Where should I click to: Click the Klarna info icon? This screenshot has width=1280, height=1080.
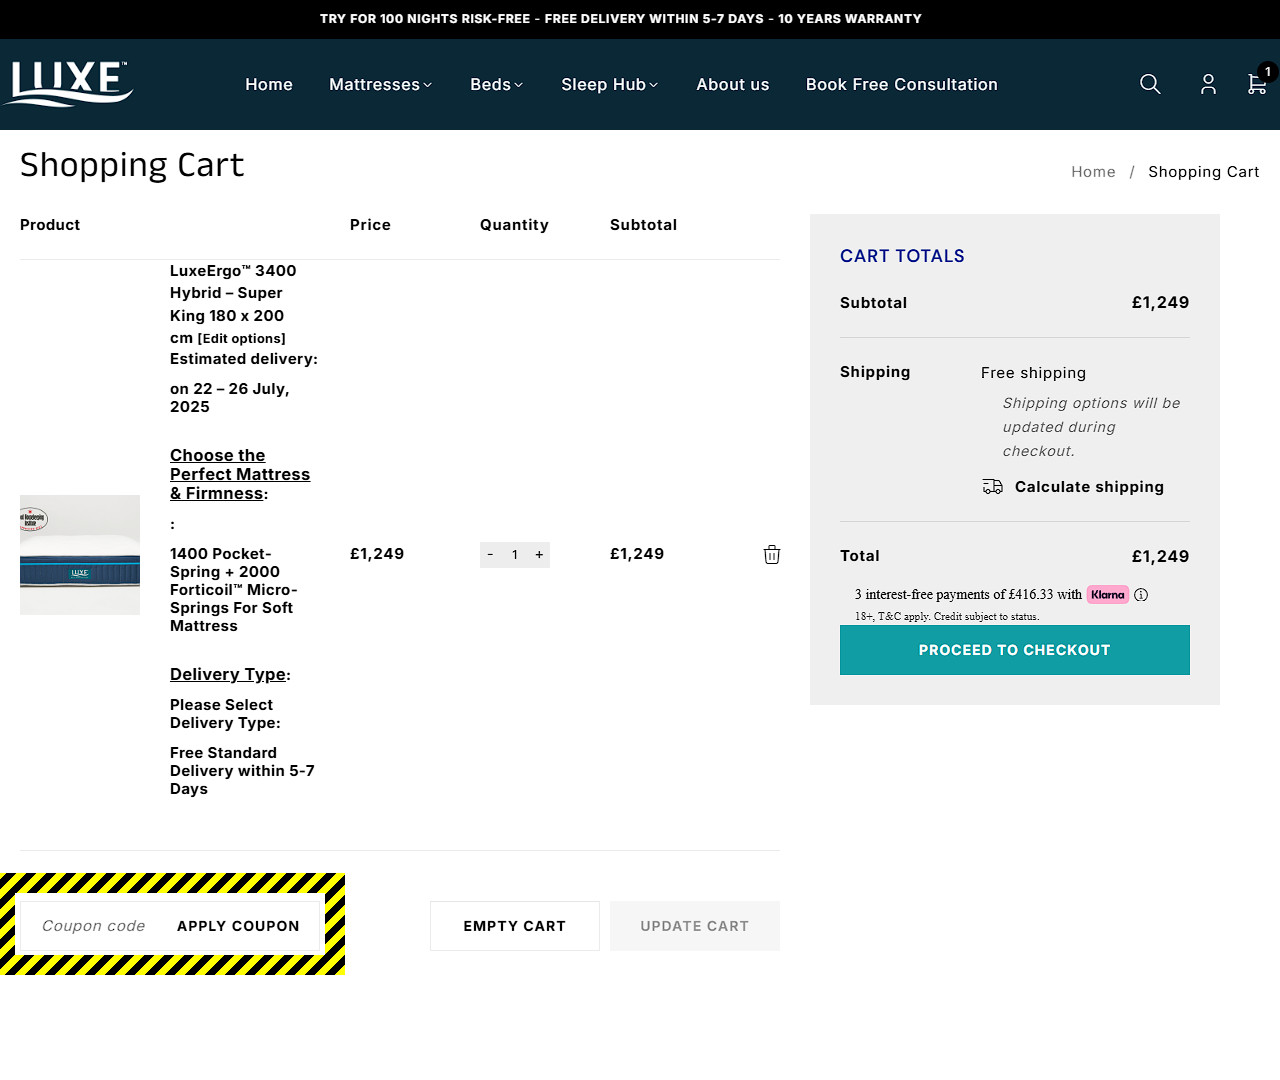point(1141,595)
